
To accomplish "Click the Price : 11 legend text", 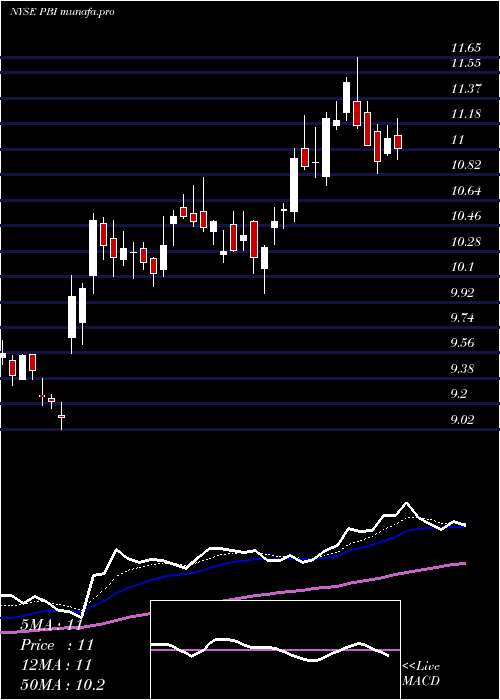I will click(57, 645).
